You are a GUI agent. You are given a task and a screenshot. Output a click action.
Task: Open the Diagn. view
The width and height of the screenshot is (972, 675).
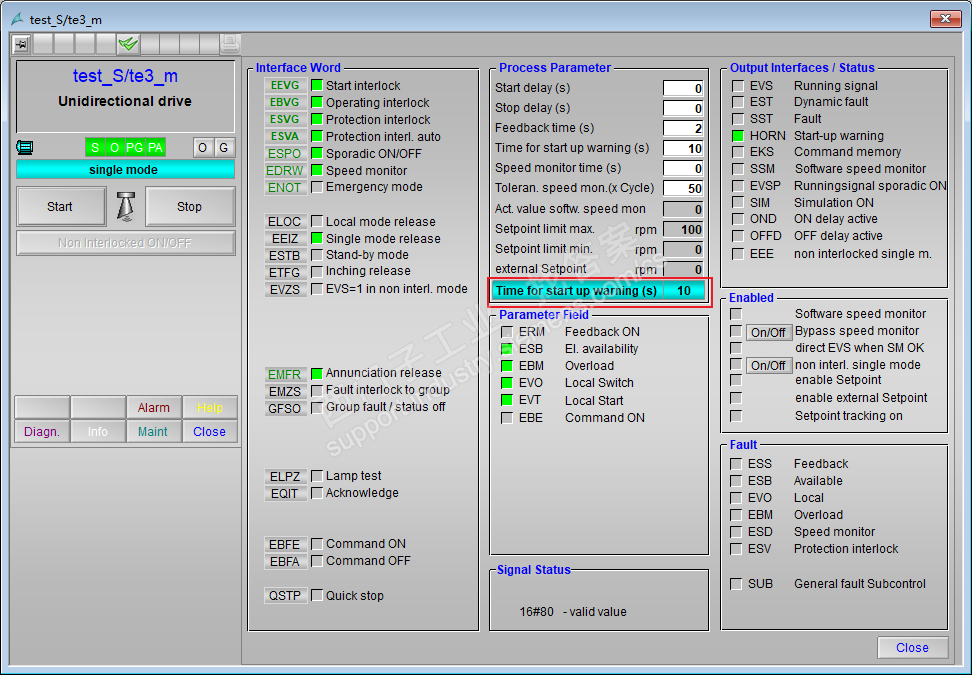pos(42,431)
